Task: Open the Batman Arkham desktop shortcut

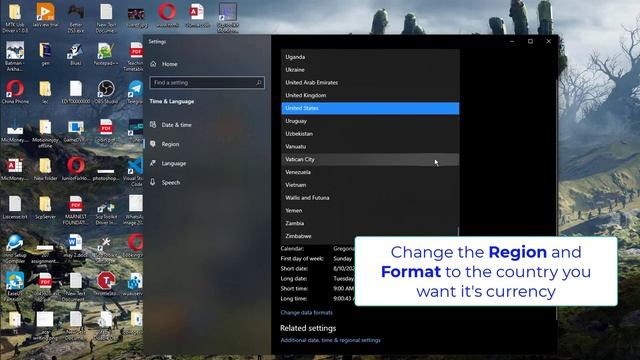Action: pos(15,56)
